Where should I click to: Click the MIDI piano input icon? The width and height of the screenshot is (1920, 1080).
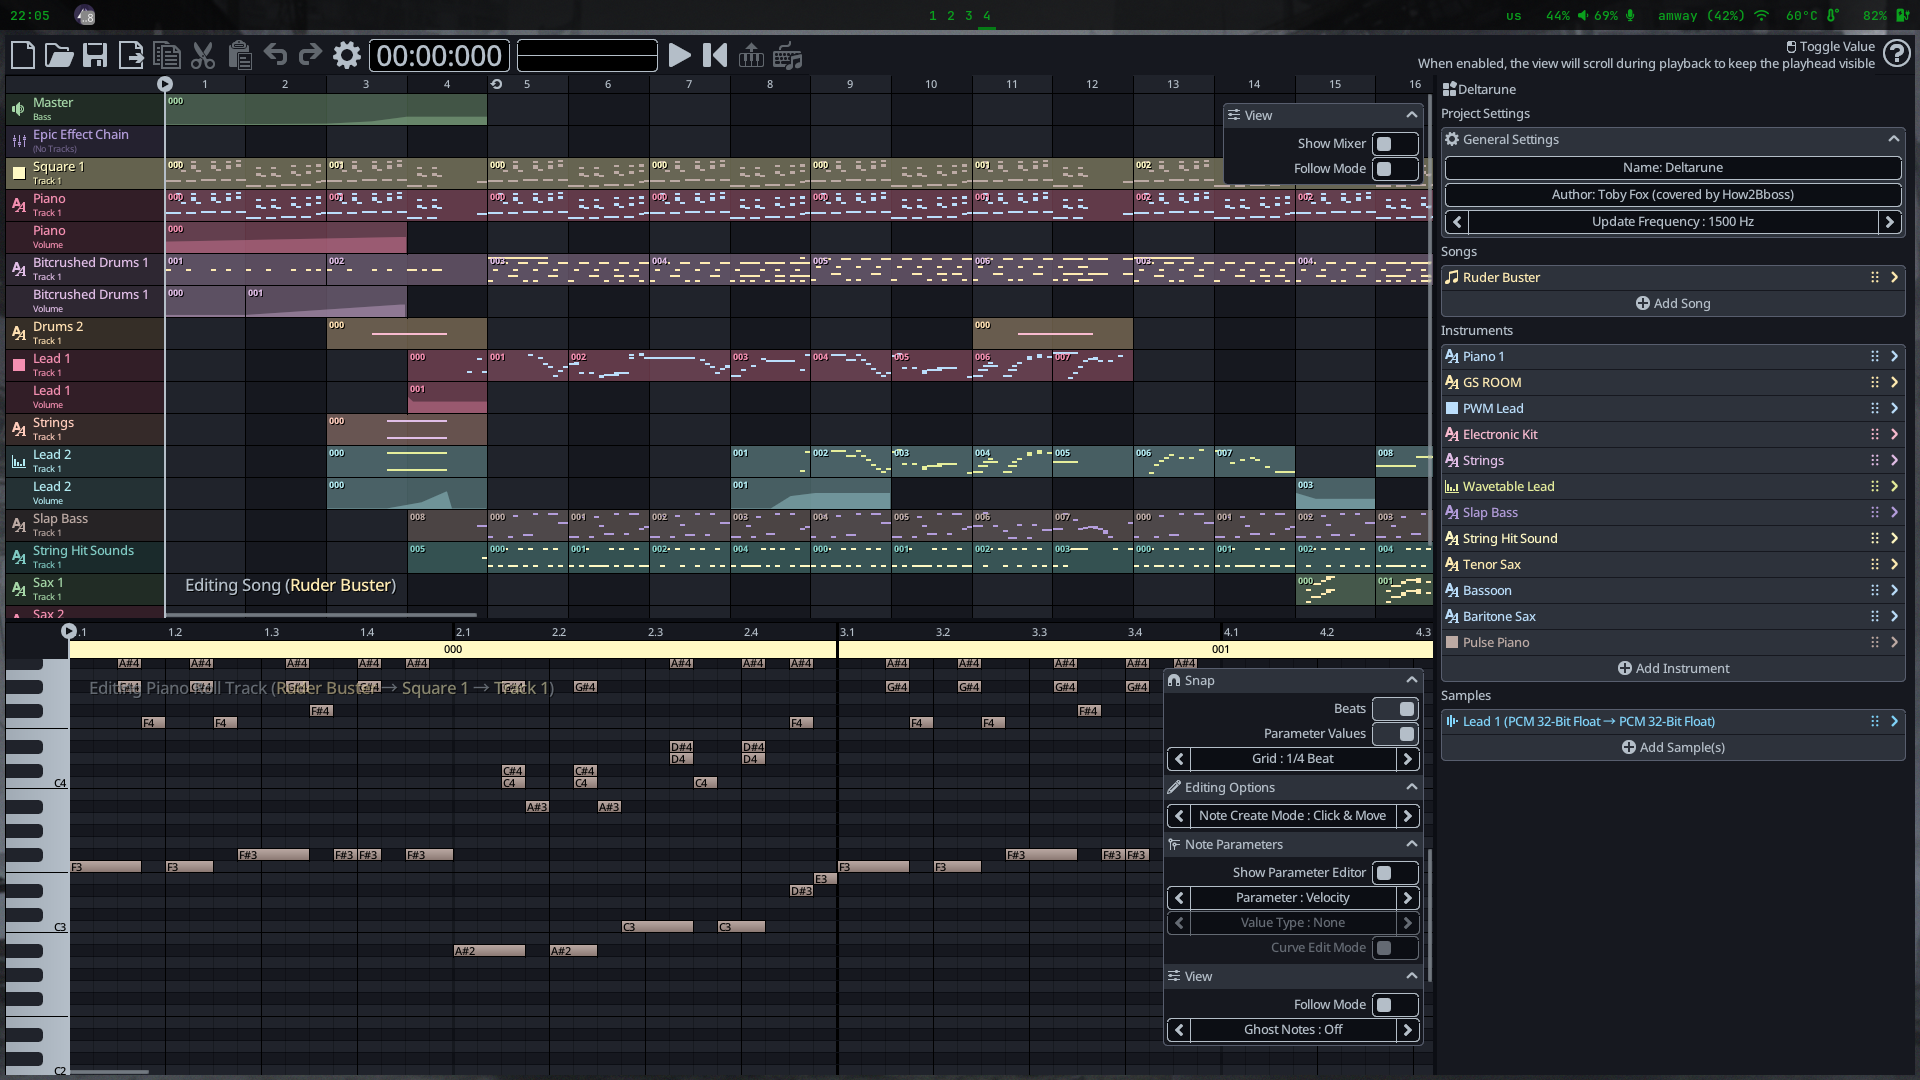pyautogui.click(x=751, y=56)
